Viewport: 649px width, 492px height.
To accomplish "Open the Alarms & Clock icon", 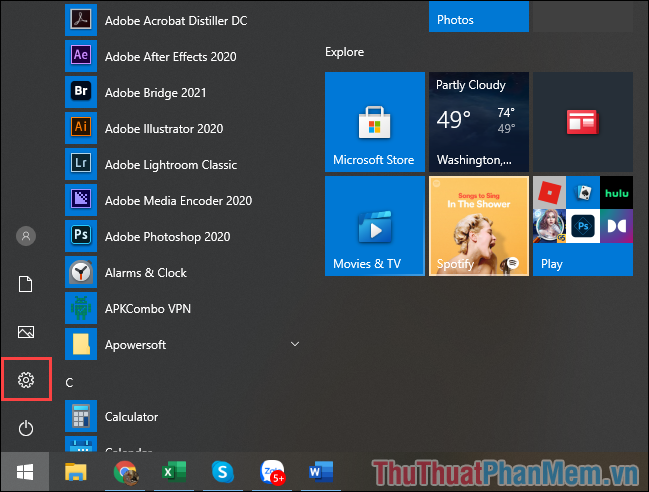I will click(81, 272).
